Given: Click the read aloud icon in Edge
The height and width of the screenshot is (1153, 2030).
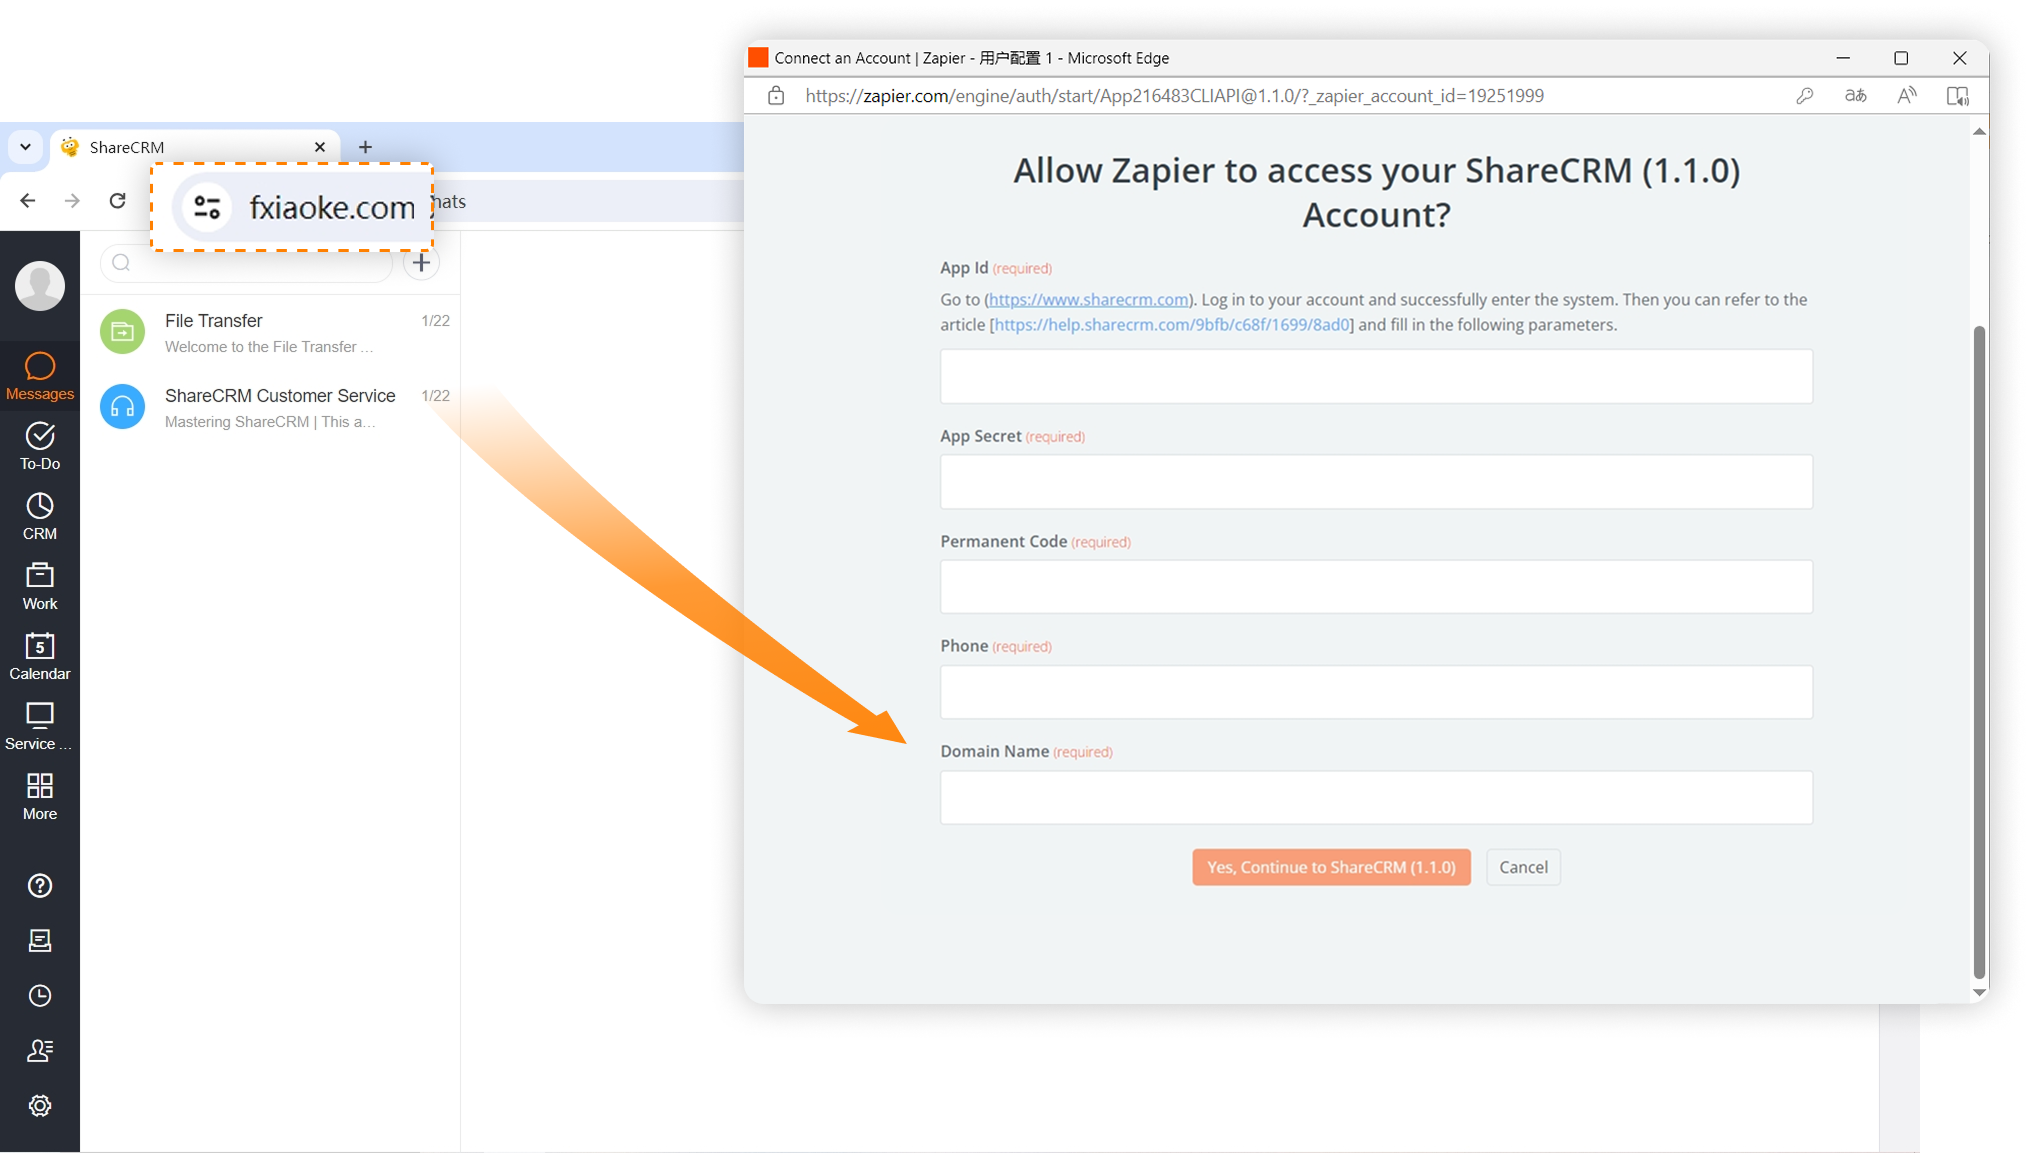Looking at the screenshot, I should point(1907,96).
